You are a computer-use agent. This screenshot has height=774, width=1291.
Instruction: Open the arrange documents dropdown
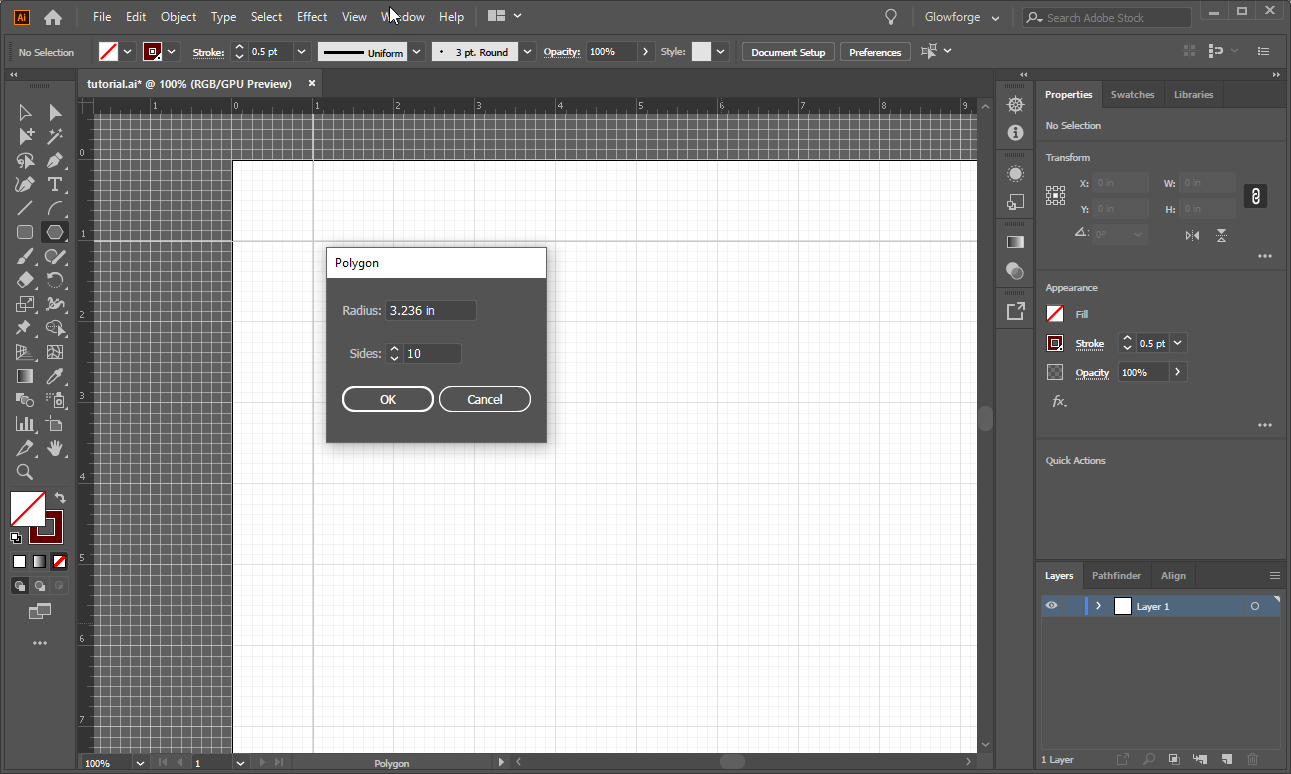point(505,16)
